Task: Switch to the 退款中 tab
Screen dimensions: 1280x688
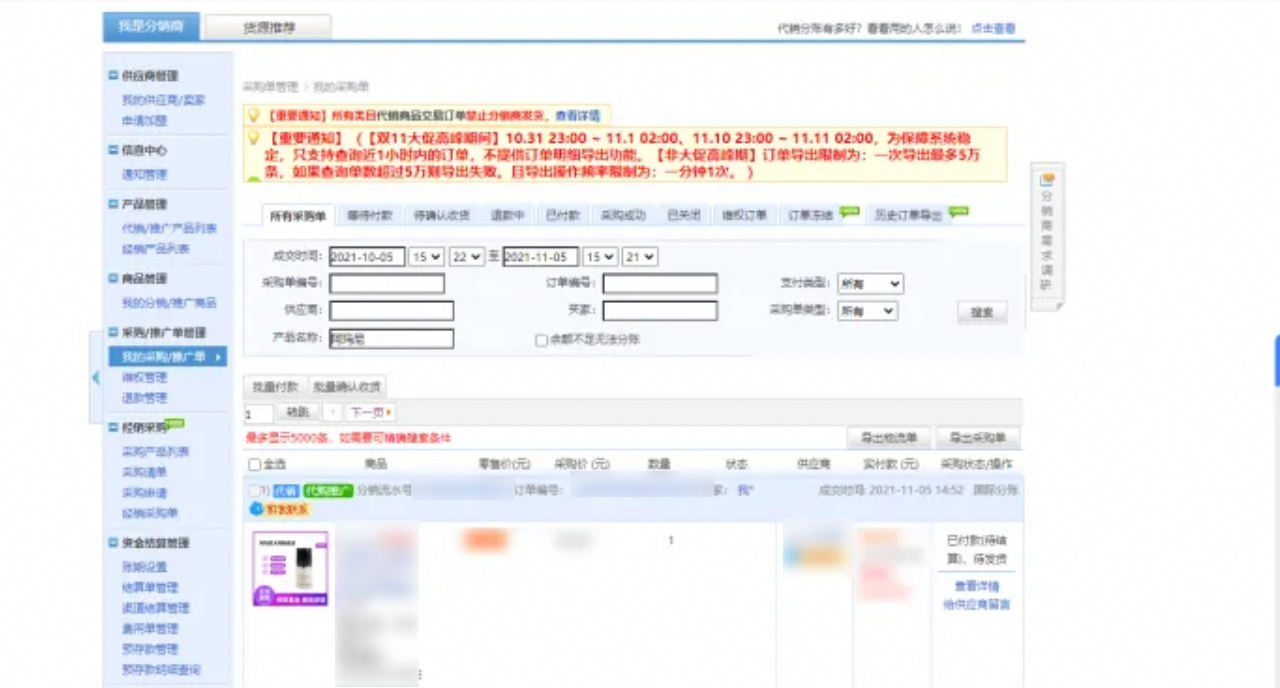Action: [507, 215]
